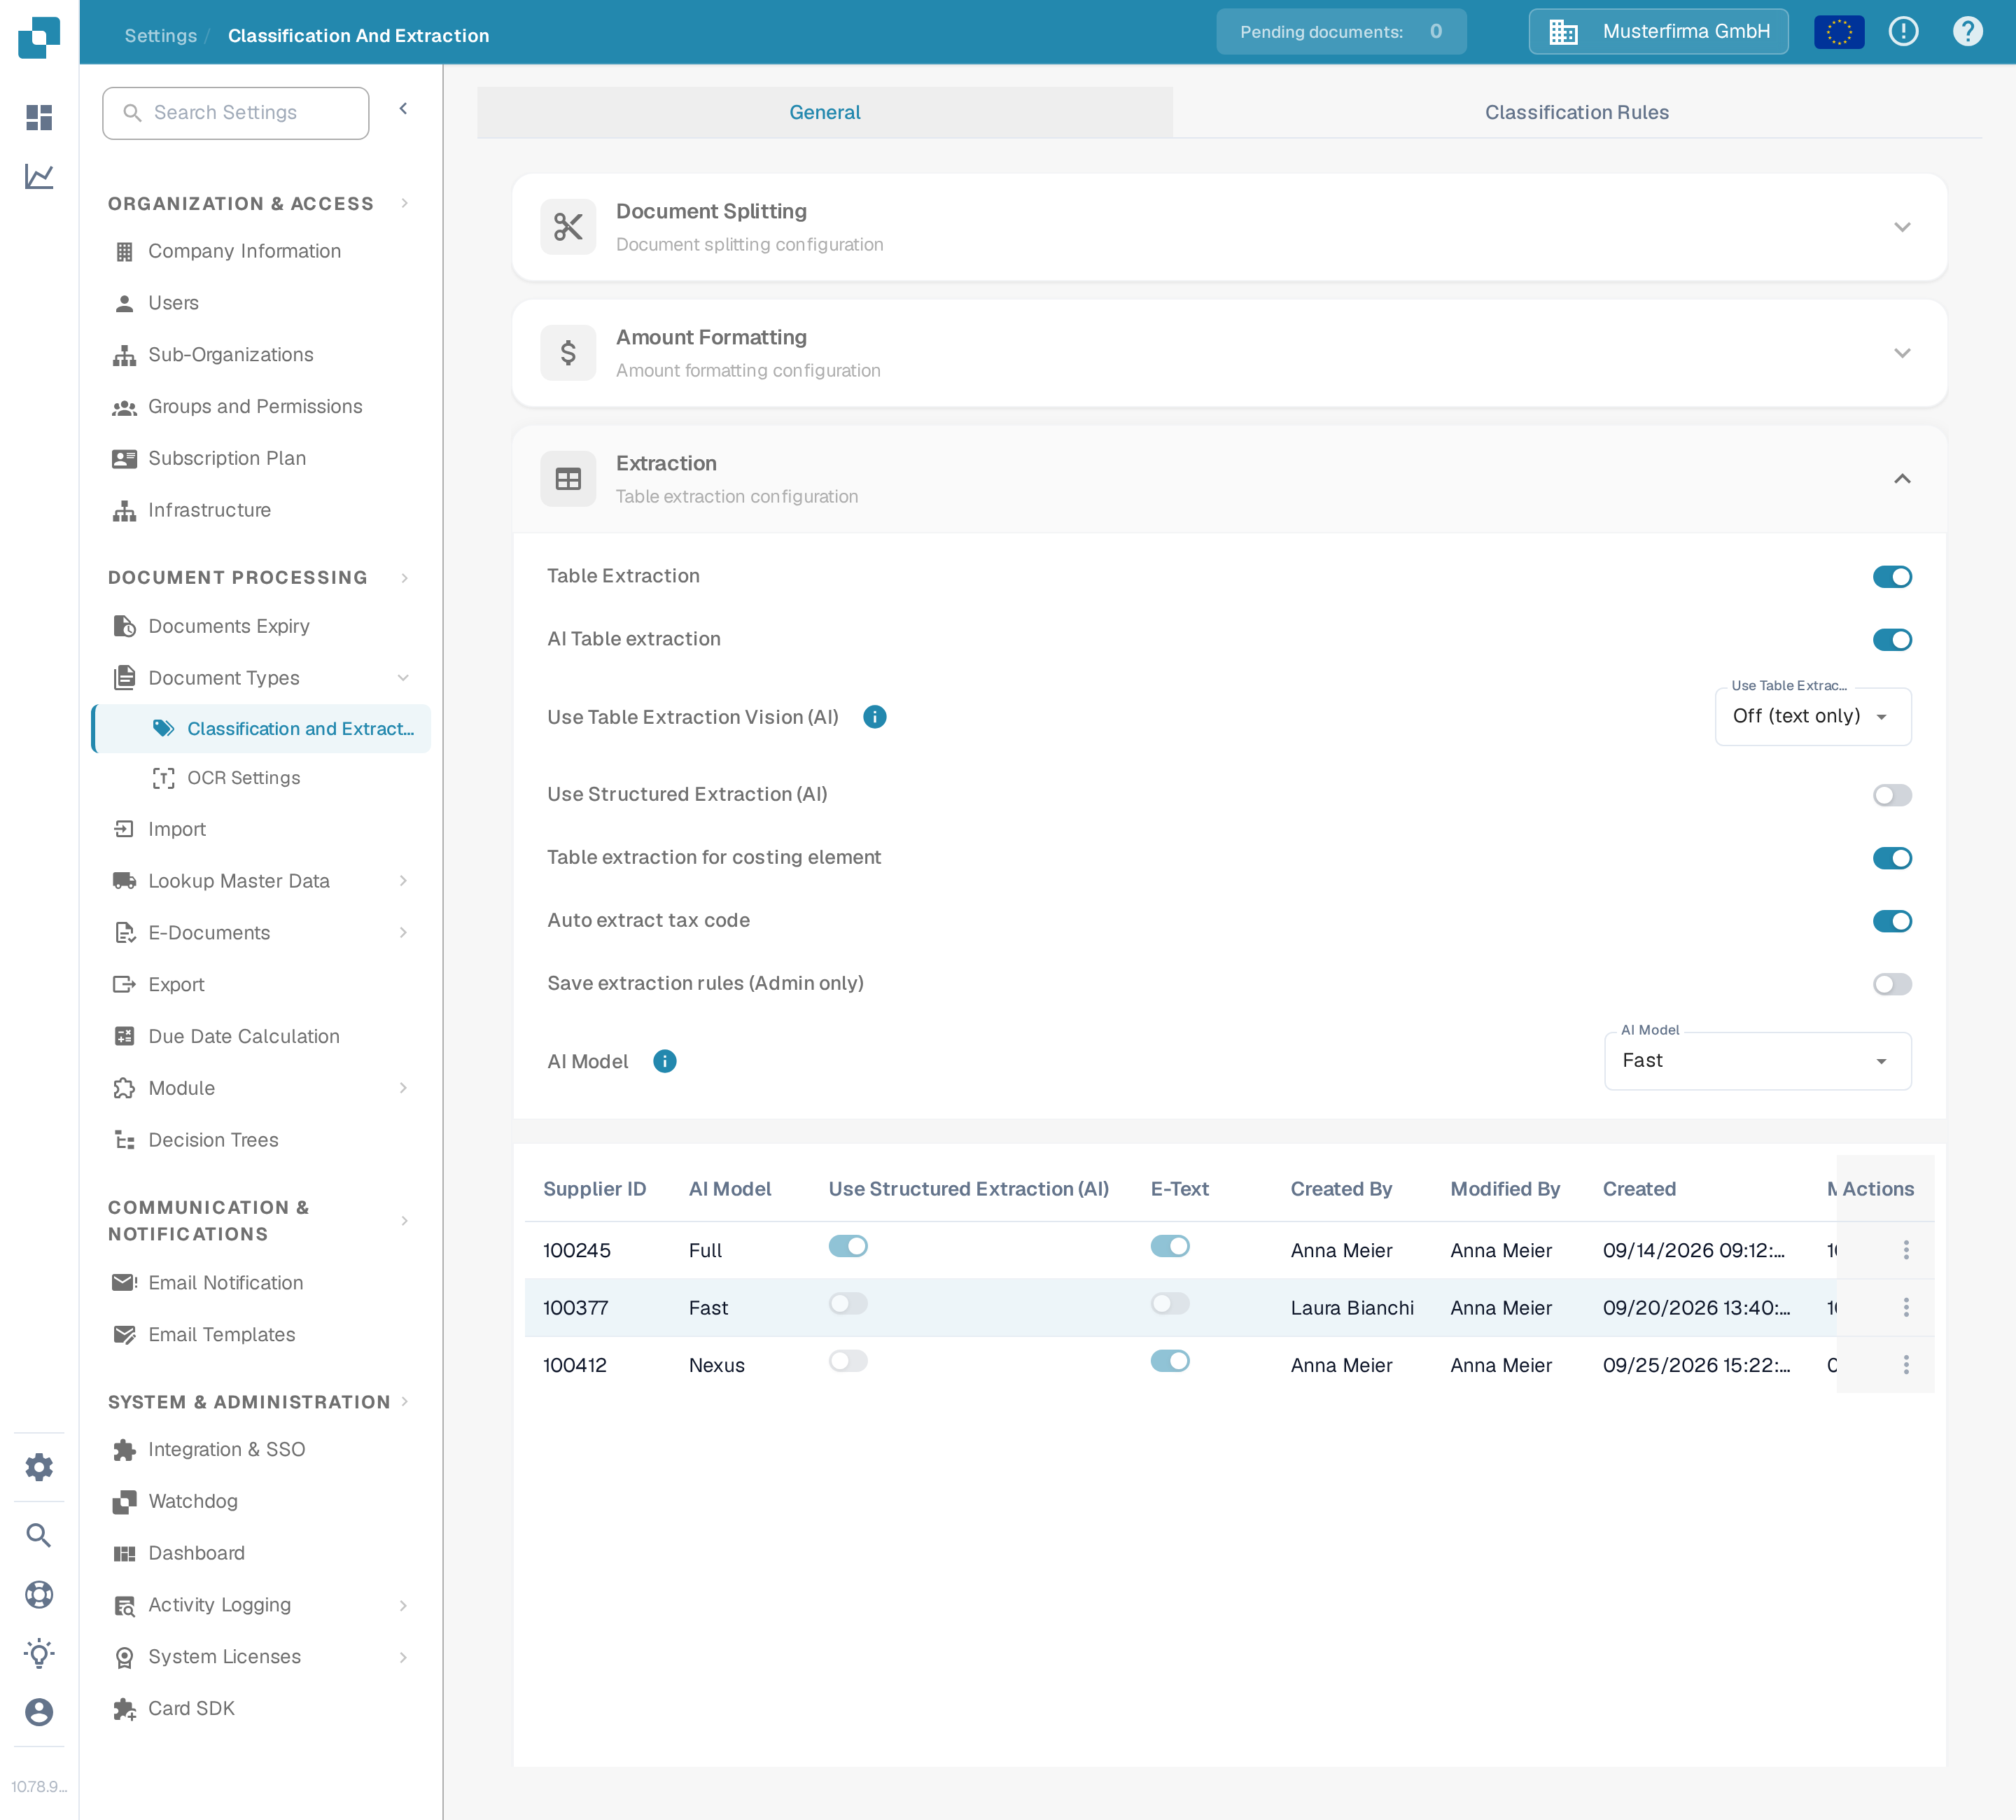Toggle the Table Extraction switch
The height and width of the screenshot is (1820, 2016).
click(1892, 577)
